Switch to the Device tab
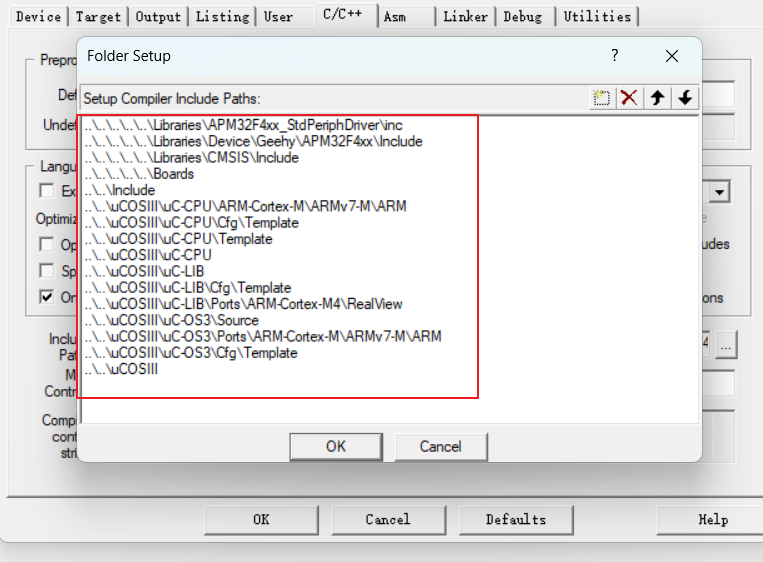 click(x=38, y=17)
